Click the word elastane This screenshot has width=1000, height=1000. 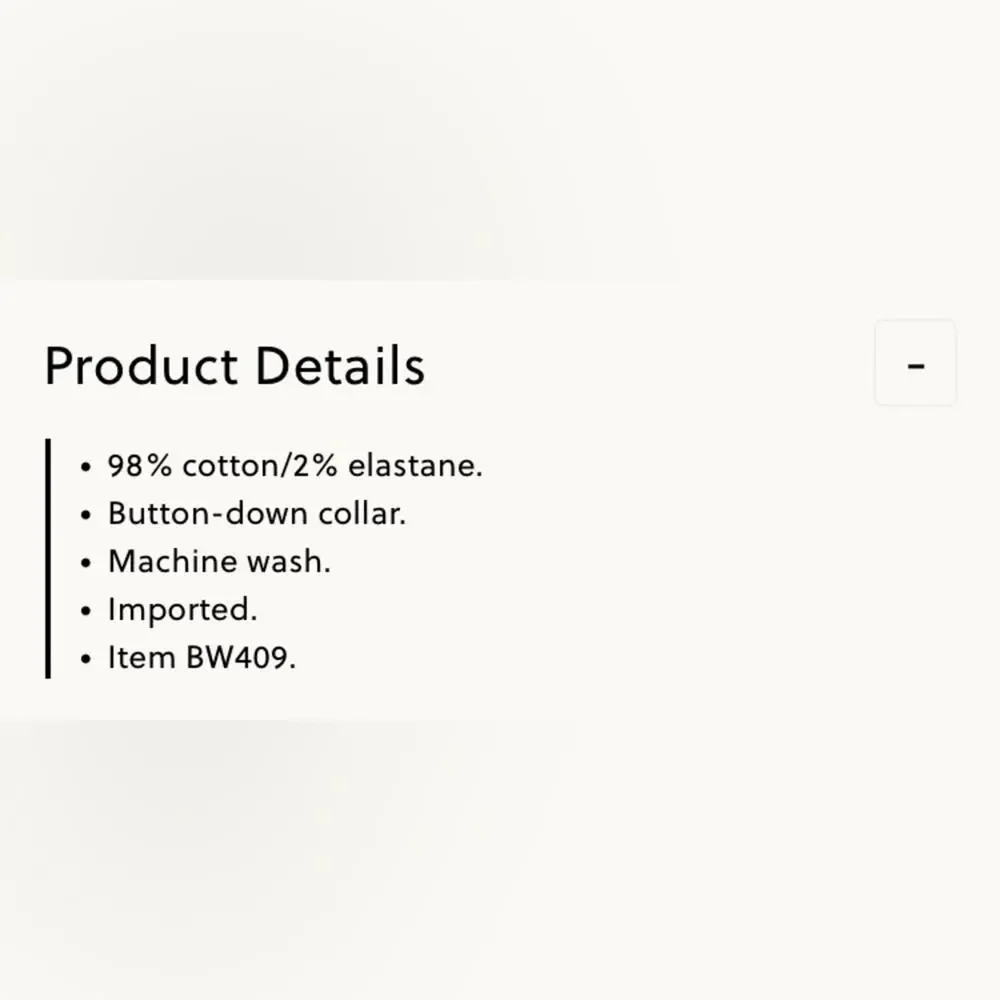tap(415, 465)
